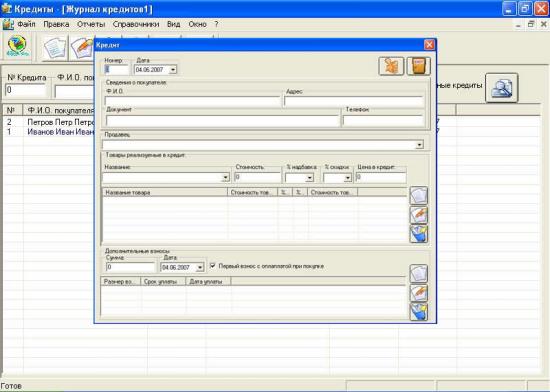
Task: Click the orange exit door icon in dialog
Action: [418, 66]
